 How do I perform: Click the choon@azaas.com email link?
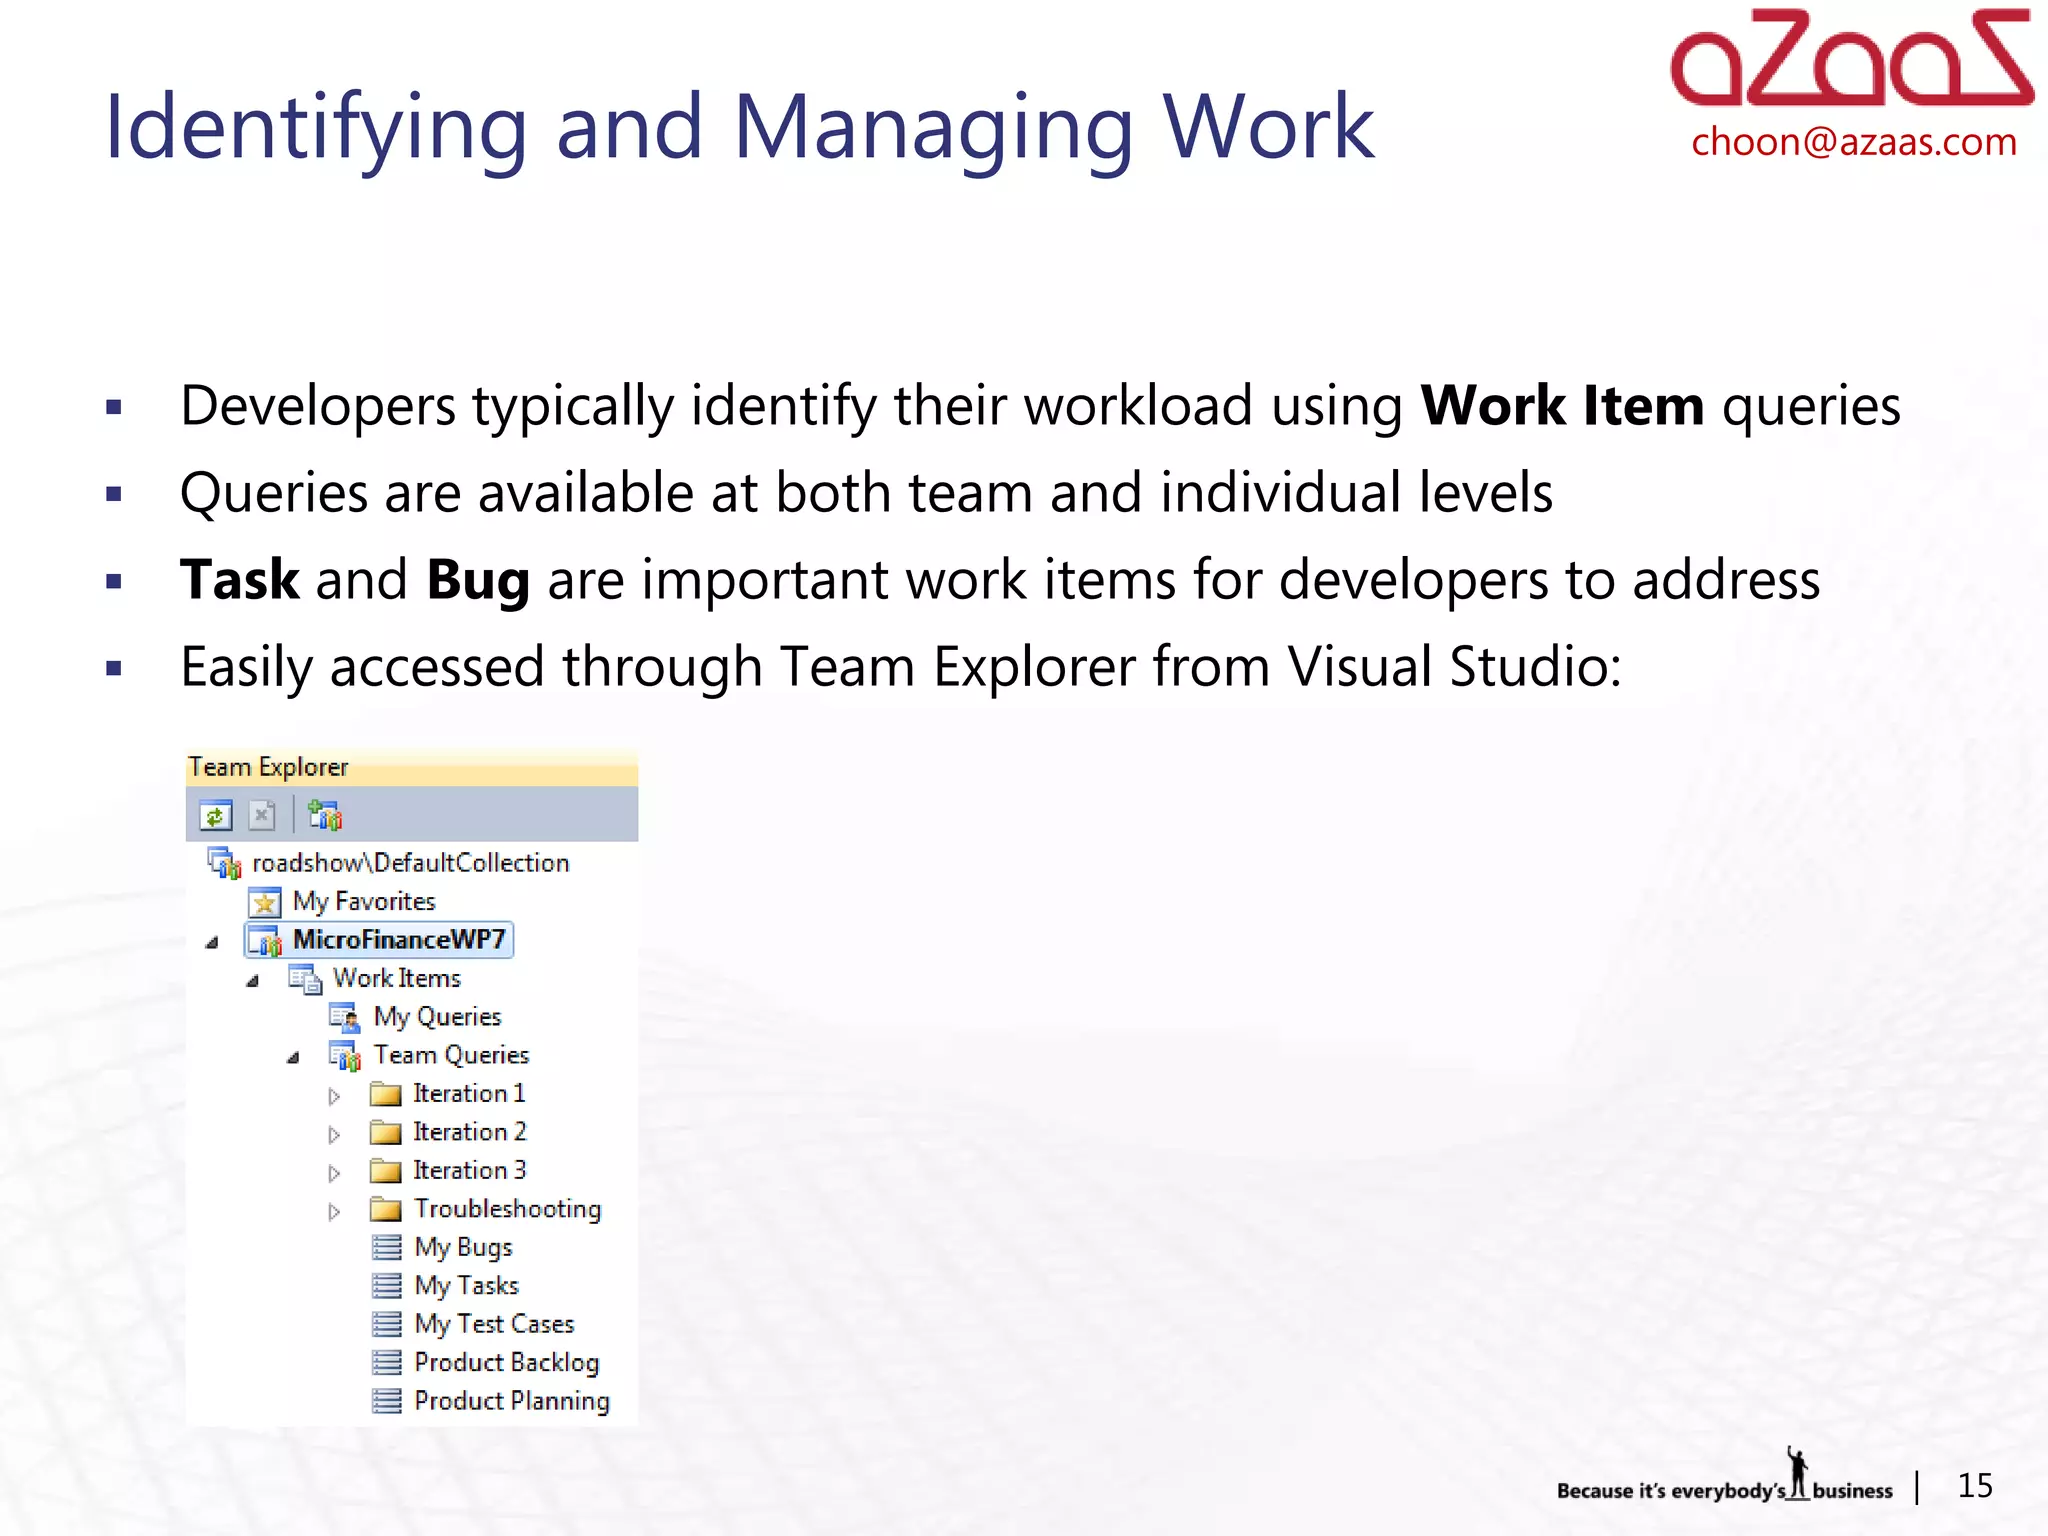coord(1853,142)
